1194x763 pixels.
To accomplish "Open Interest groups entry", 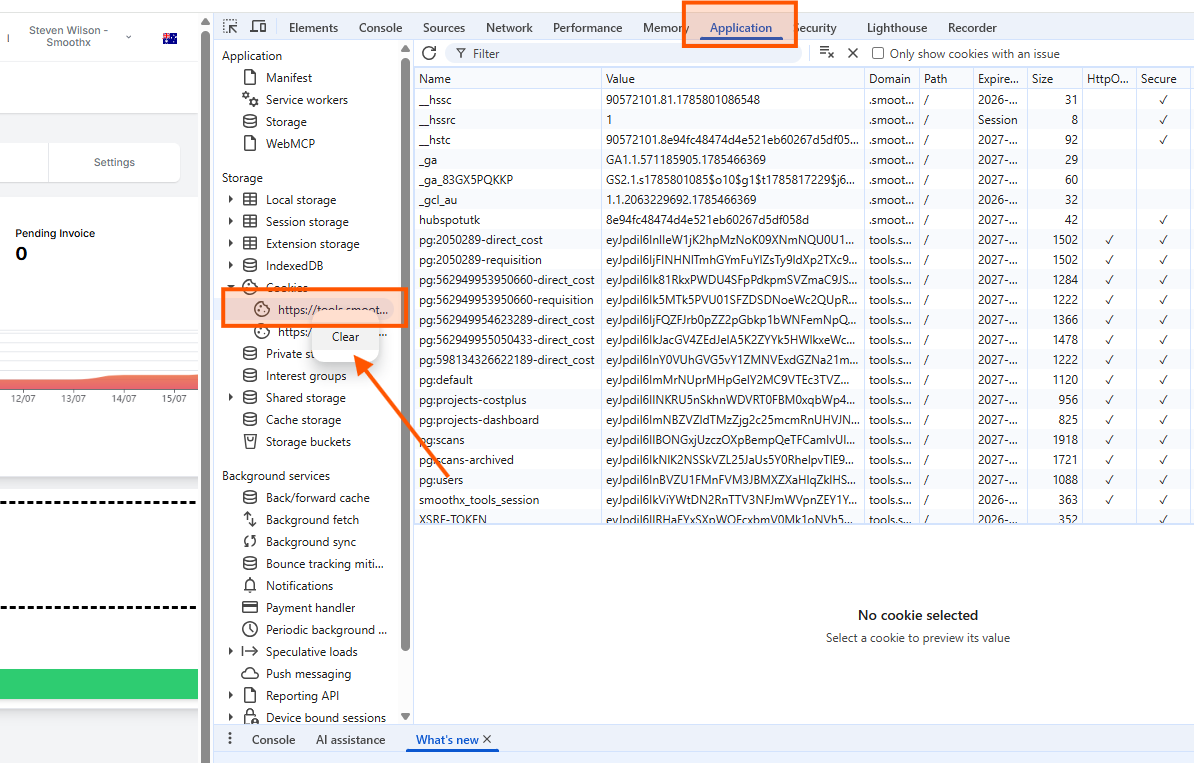I will click(305, 375).
